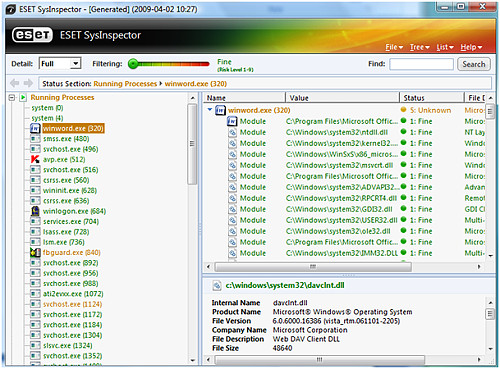Screen dimensions: 500x369
Task: Click the process icon beside services.exe (704)
Action: [35, 221]
